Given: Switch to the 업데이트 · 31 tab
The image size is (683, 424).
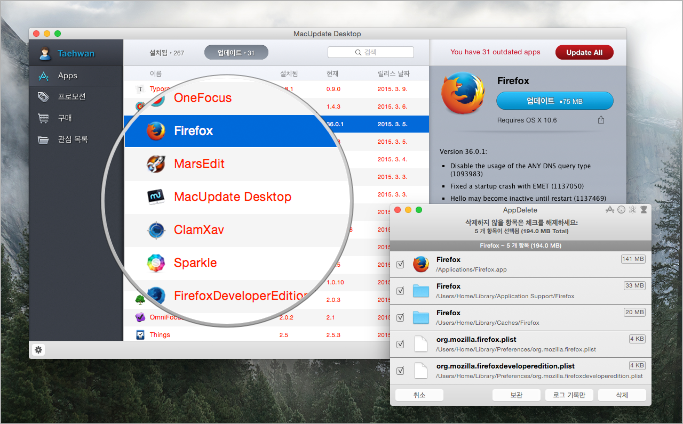Looking at the screenshot, I should (236, 53).
